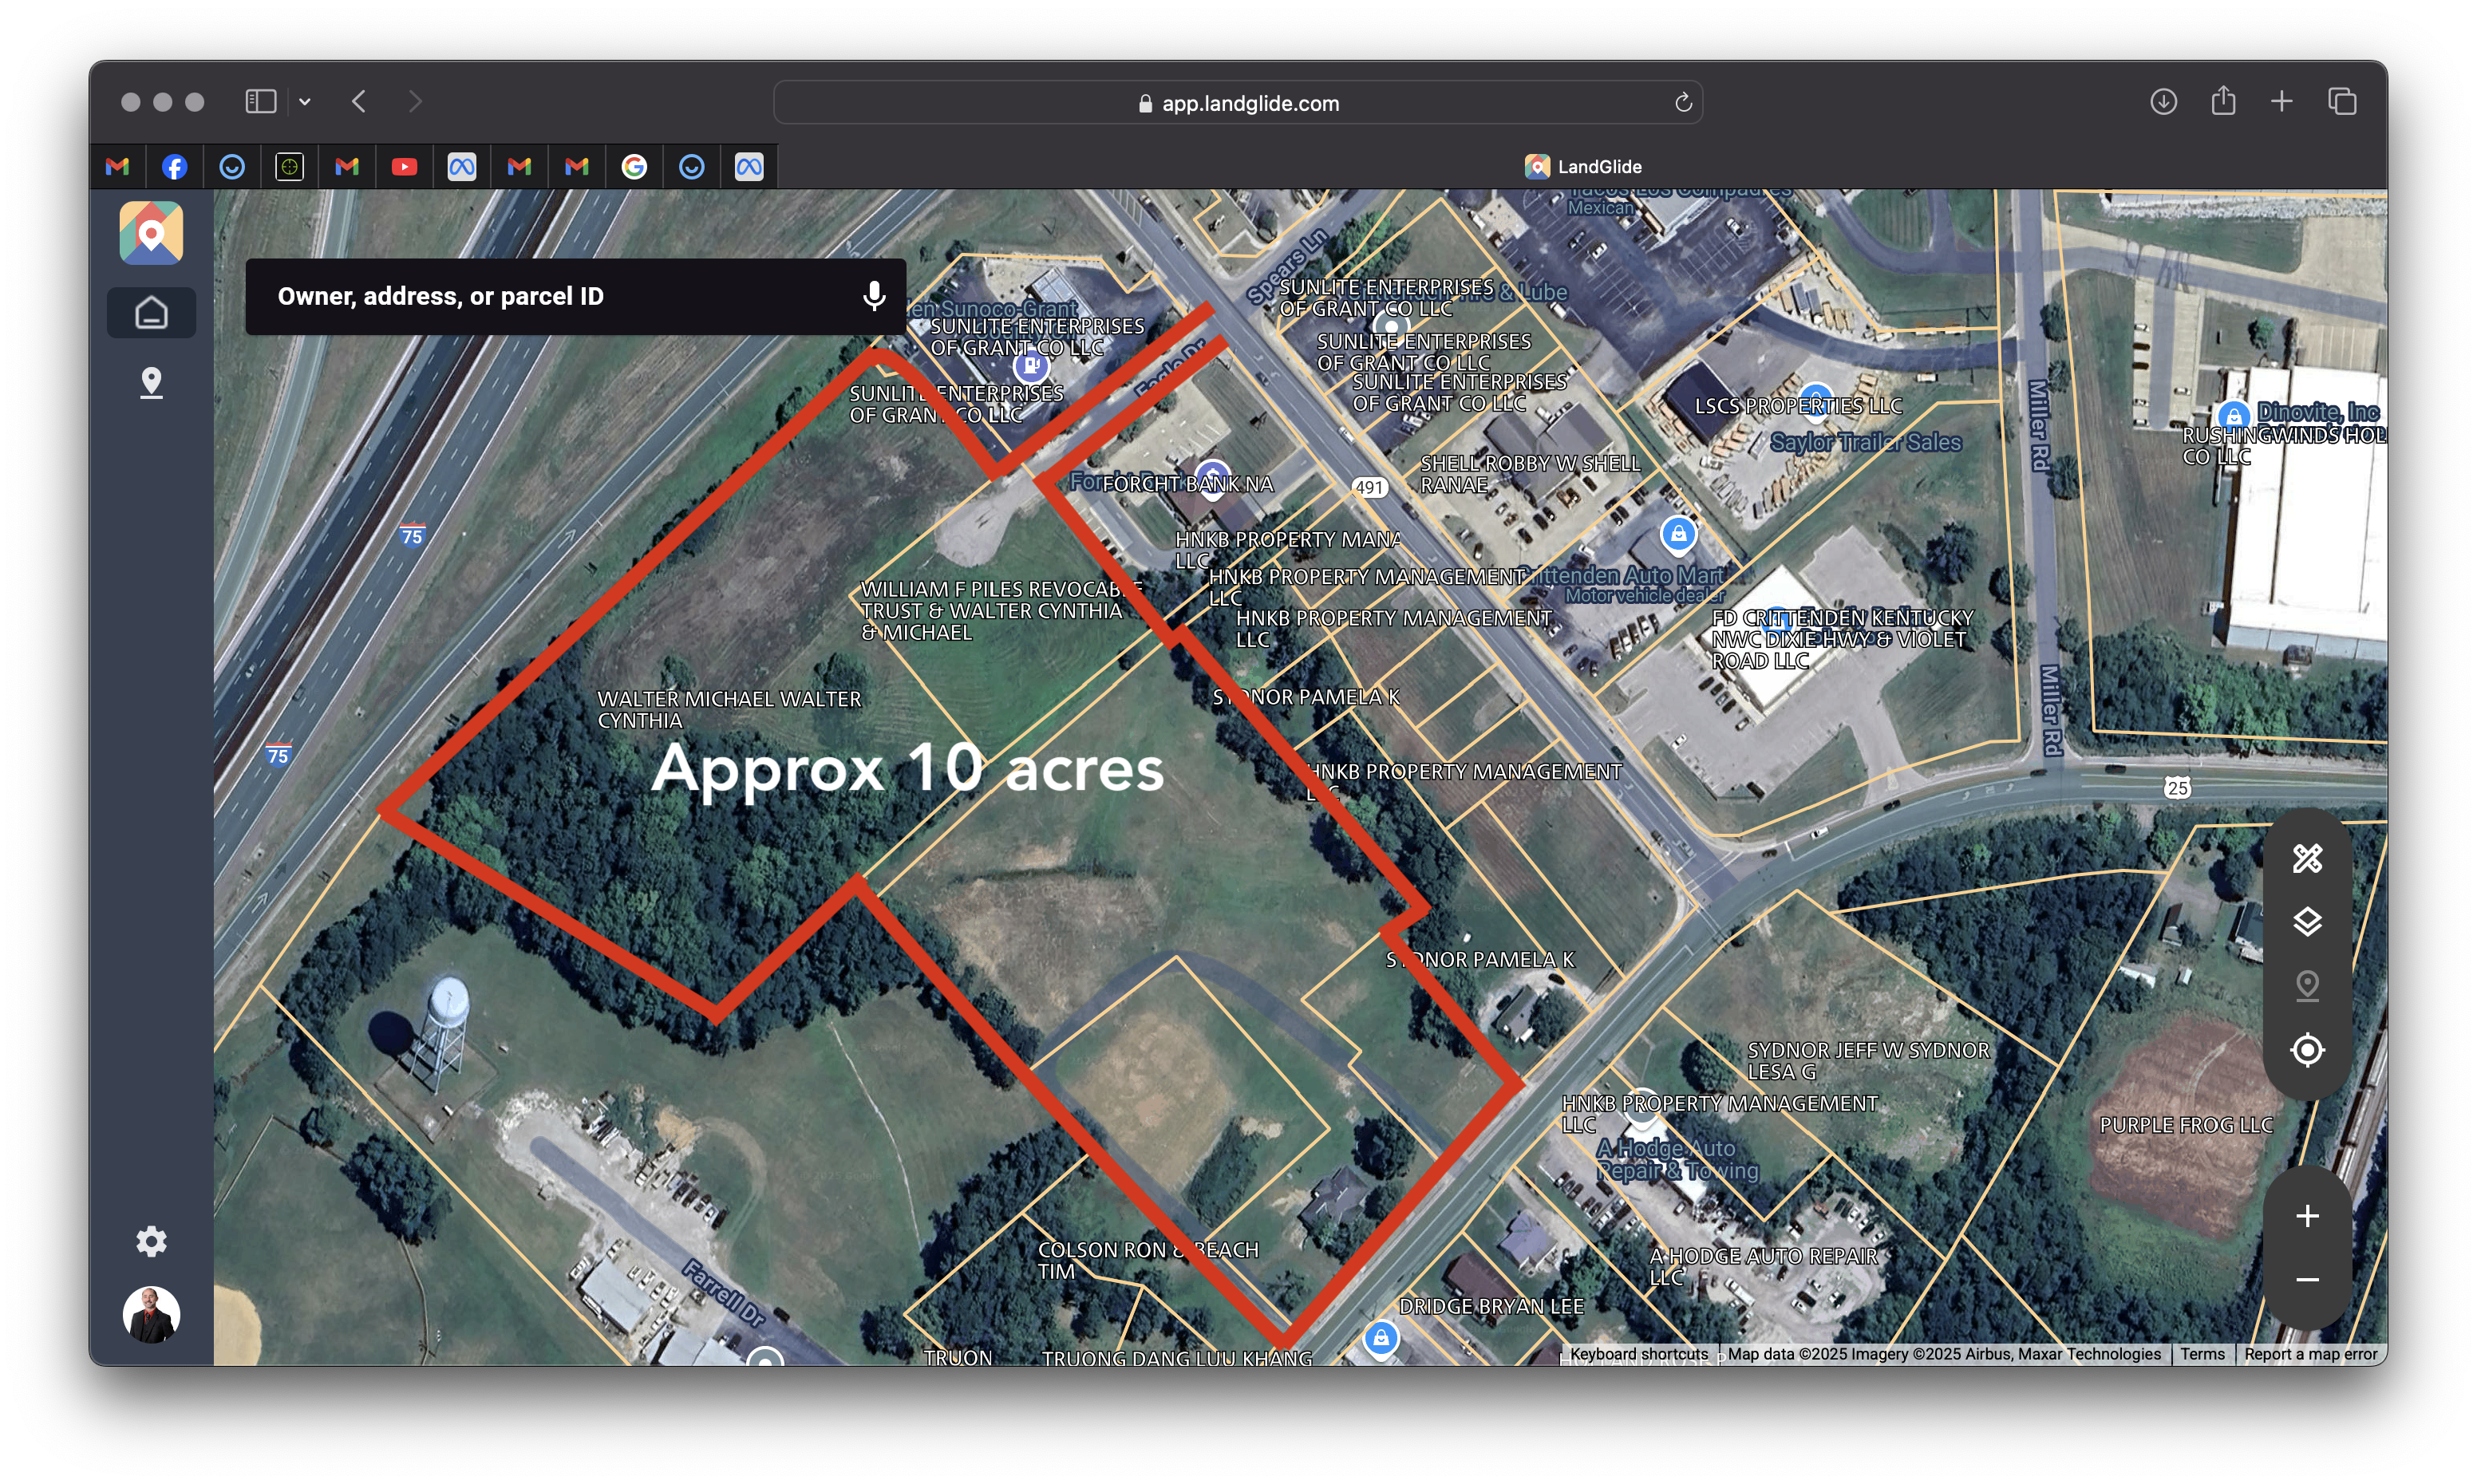The width and height of the screenshot is (2477, 1484).
Task: Toggle the Safari sidebar button
Action: pyautogui.click(x=261, y=101)
